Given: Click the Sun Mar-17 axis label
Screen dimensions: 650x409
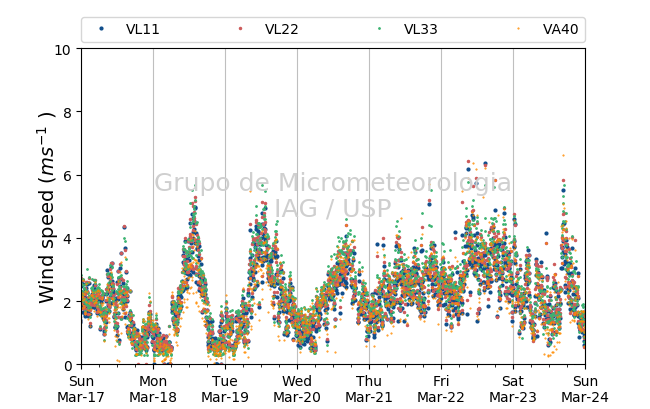Looking at the screenshot, I should click(81, 389).
